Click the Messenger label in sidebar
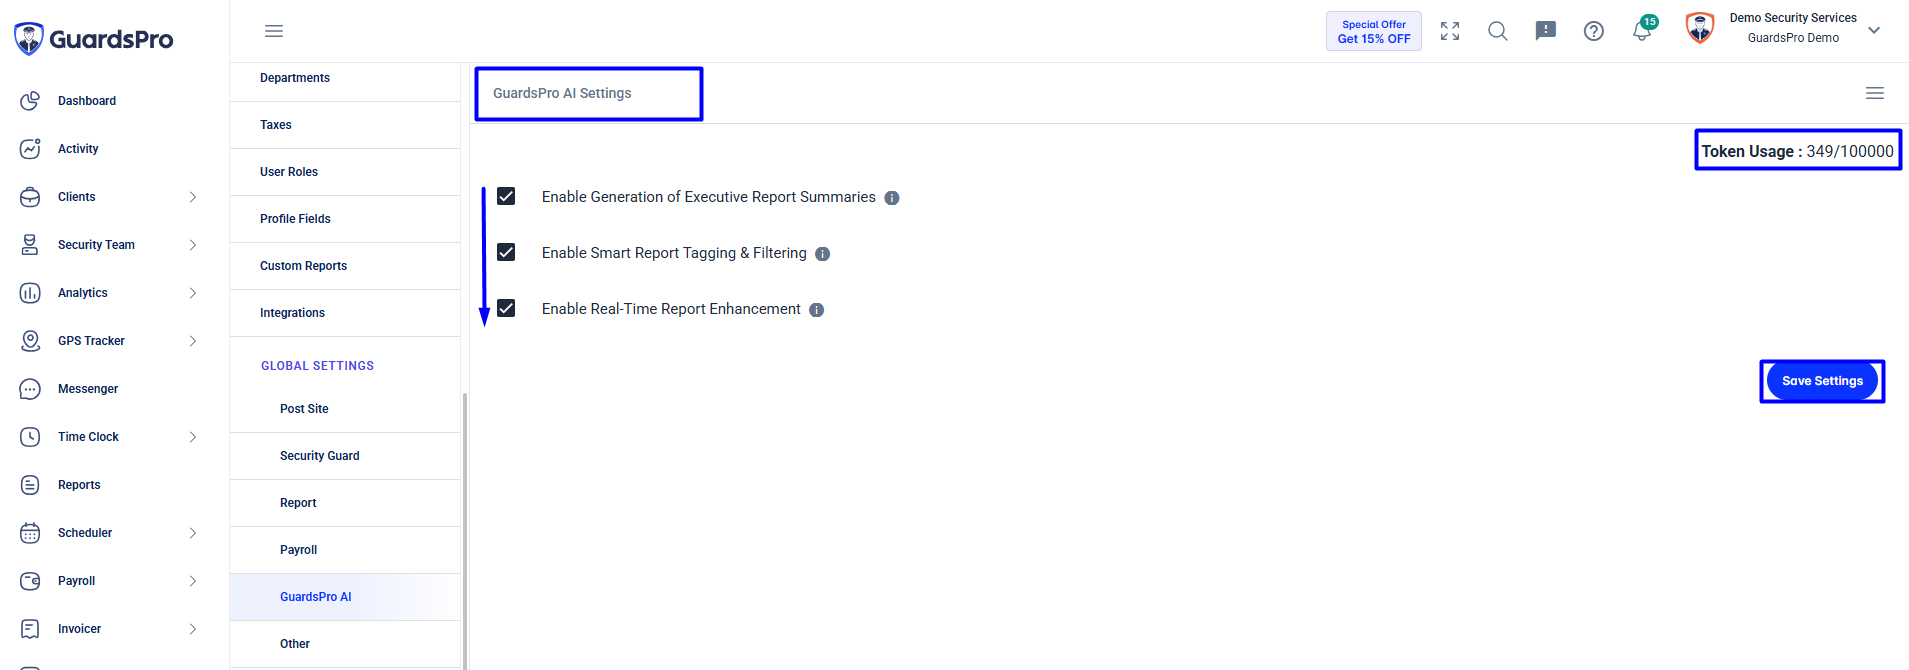Viewport: 1909px width, 670px height. click(x=88, y=389)
